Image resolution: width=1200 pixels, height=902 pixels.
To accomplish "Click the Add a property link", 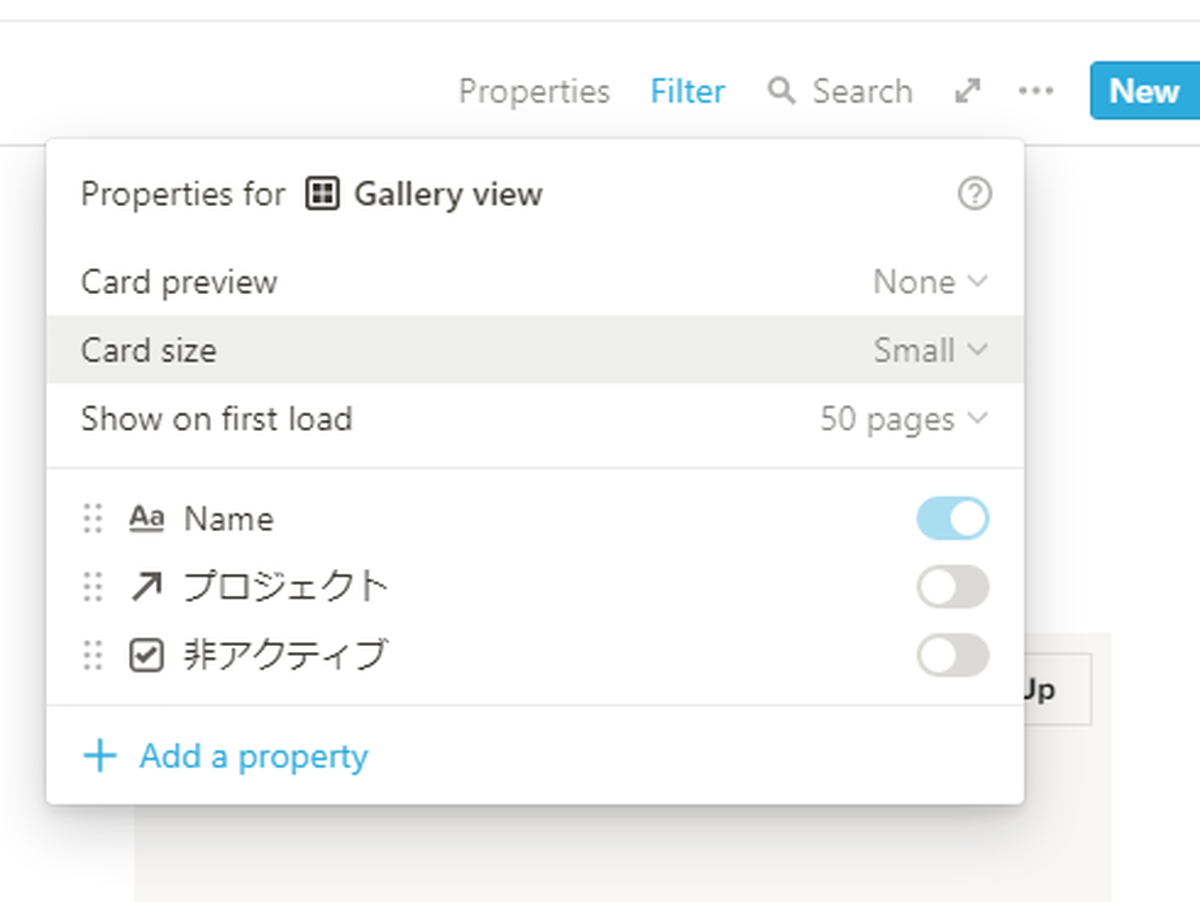I will [253, 756].
